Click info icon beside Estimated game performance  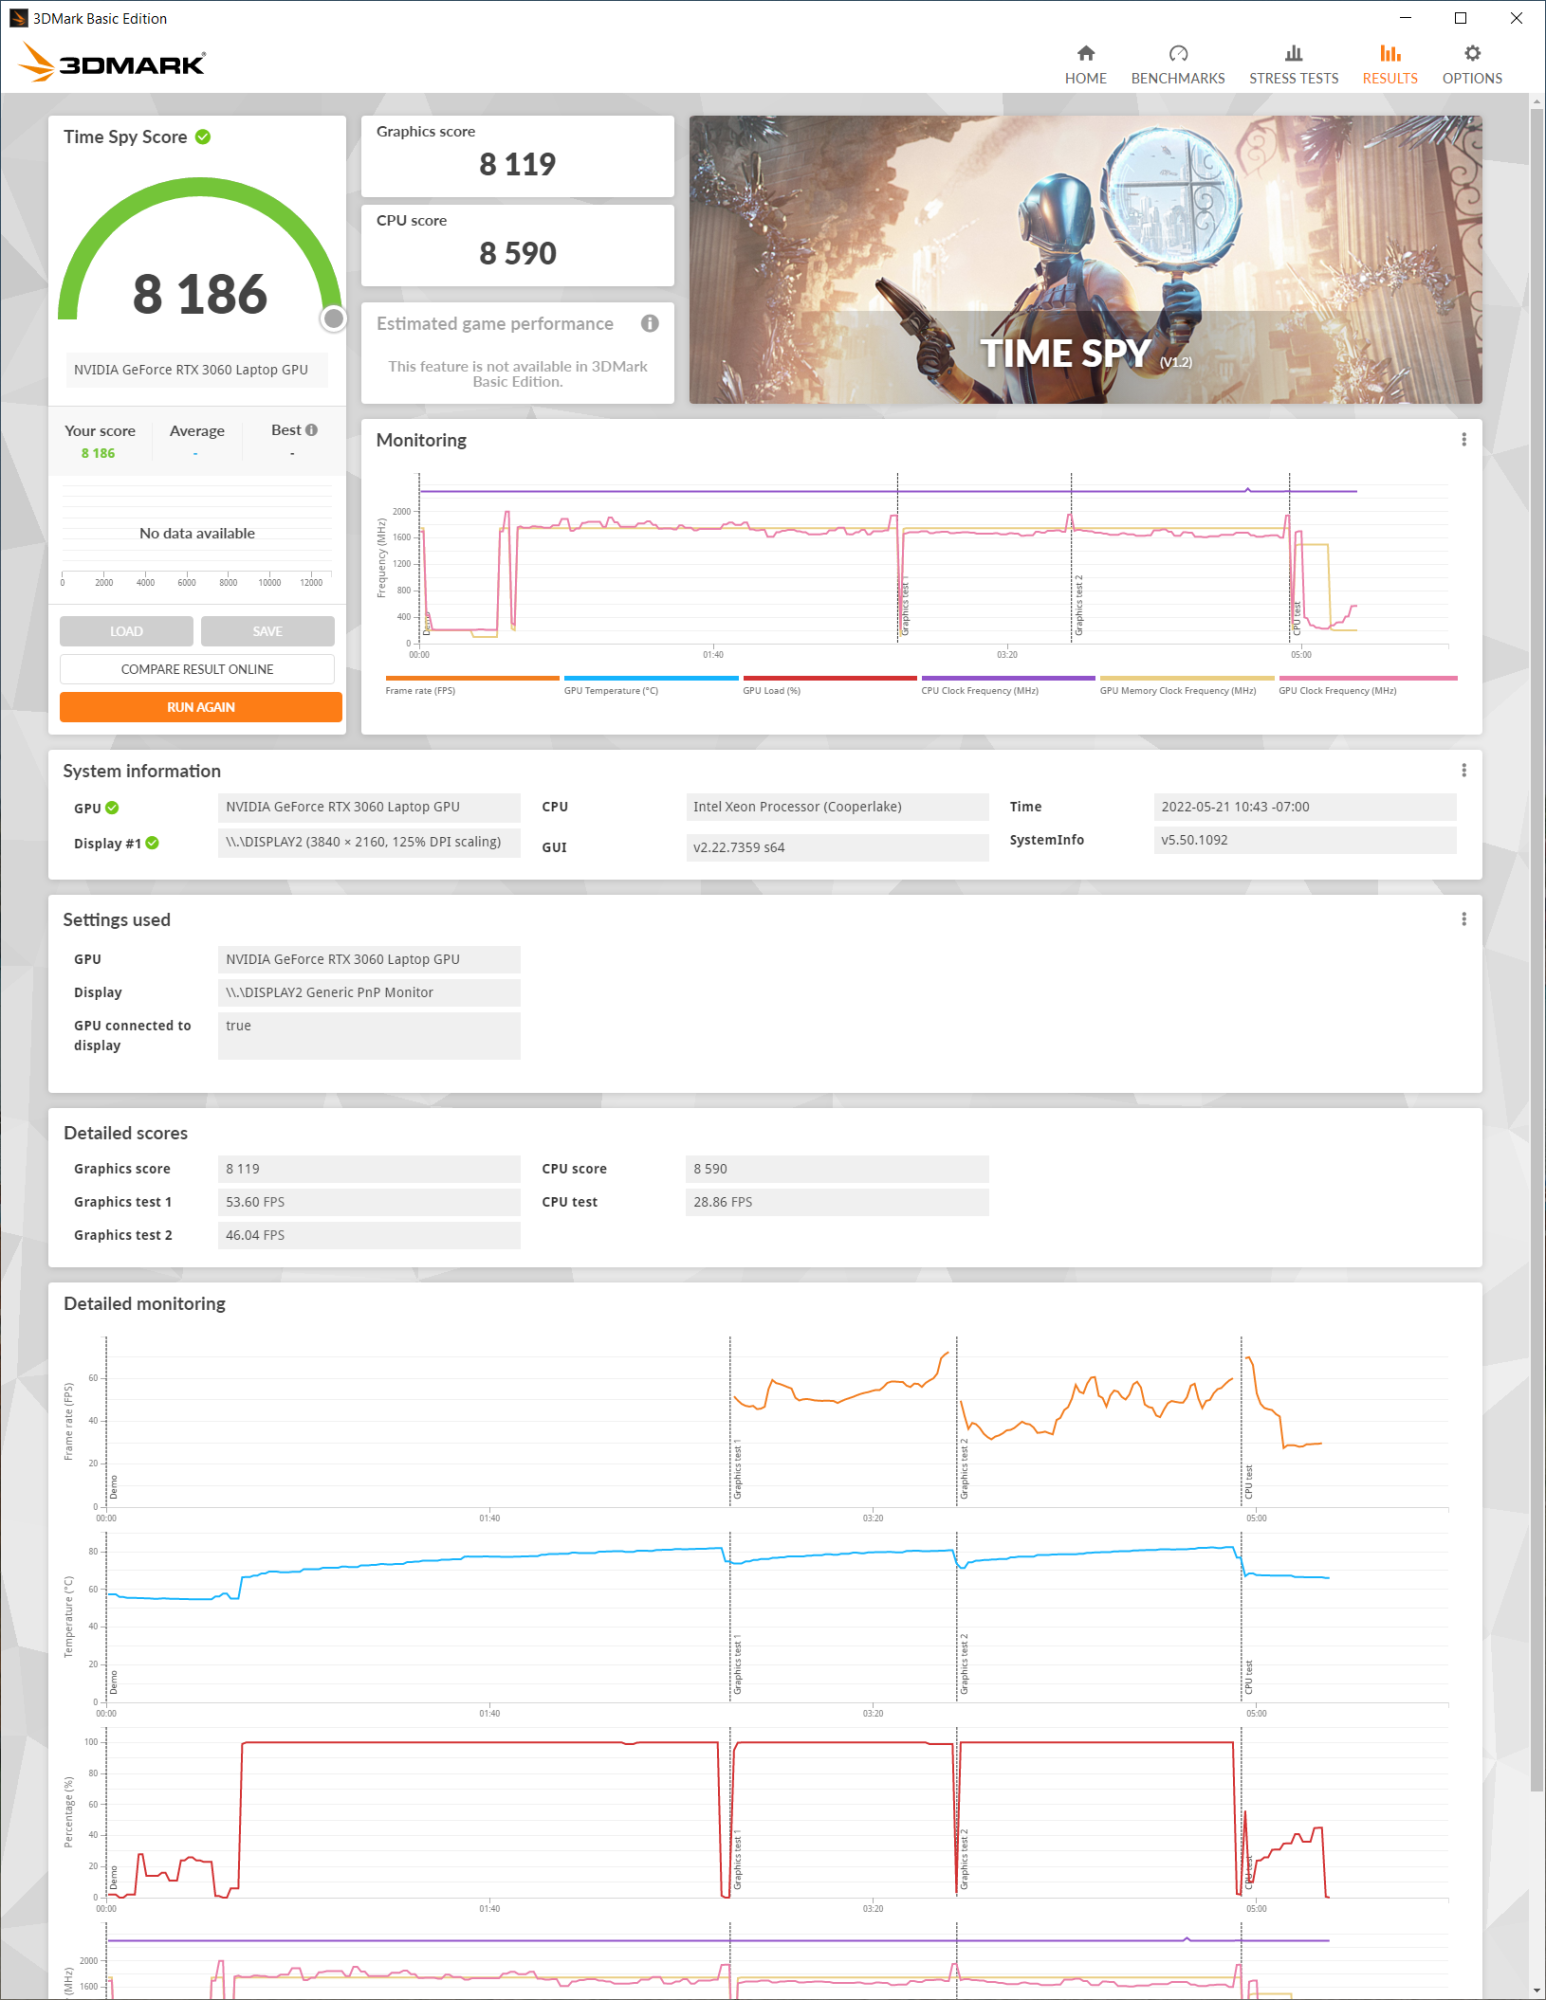[650, 323]
